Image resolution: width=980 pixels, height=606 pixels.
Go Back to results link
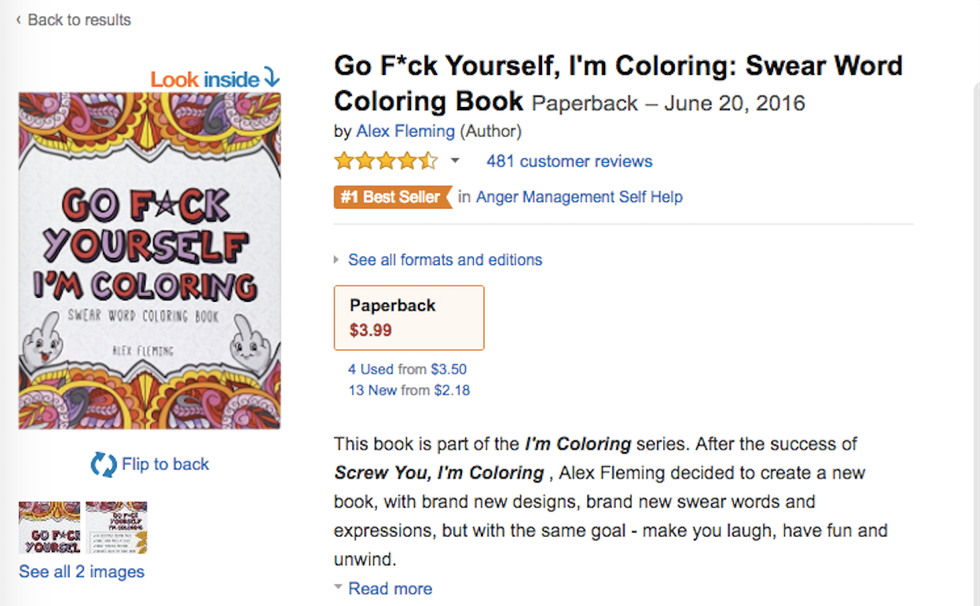[79, 20]
